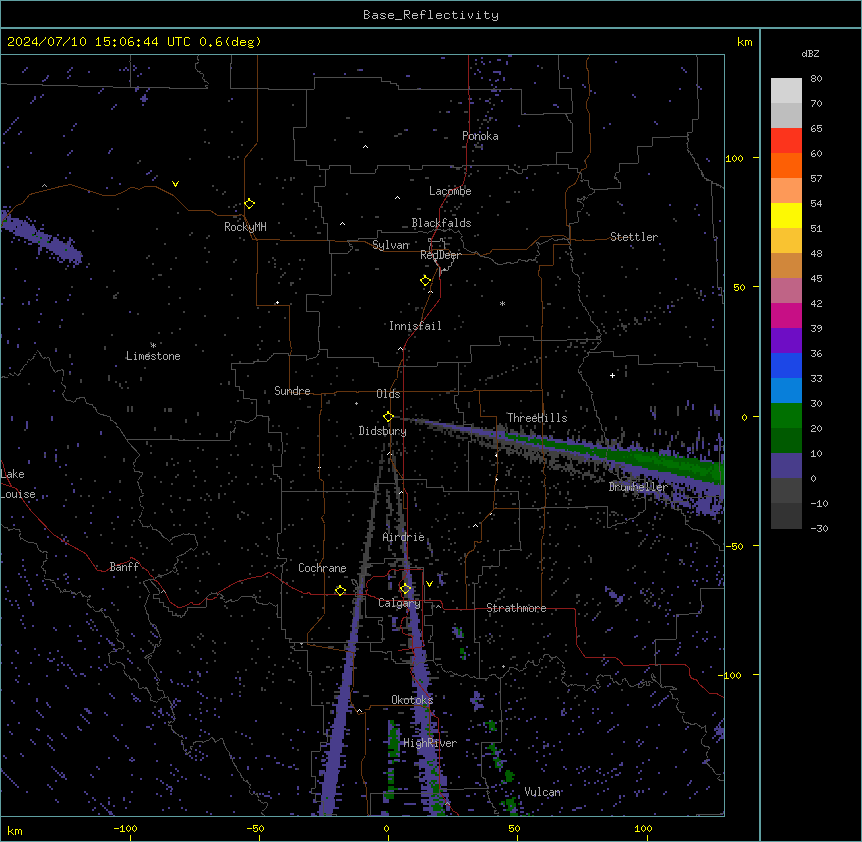
Task: Click the yellow diamond marker beside RockyMH
Action: coord(250,204)
